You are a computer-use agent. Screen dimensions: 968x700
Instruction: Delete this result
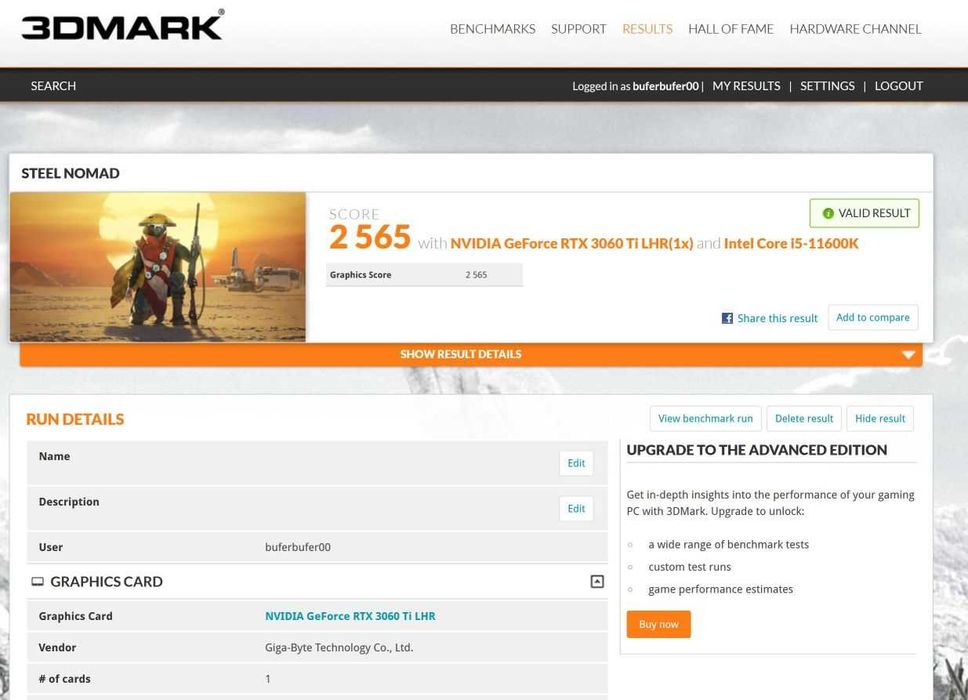(804, 419)
